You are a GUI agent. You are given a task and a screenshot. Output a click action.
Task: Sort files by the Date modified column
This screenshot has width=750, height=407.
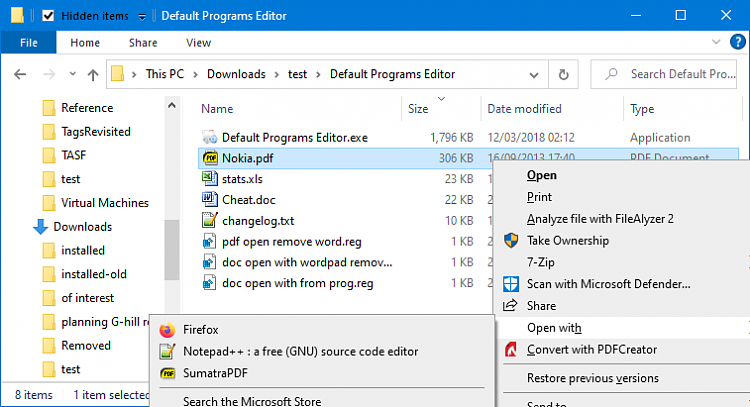[523, 108]
